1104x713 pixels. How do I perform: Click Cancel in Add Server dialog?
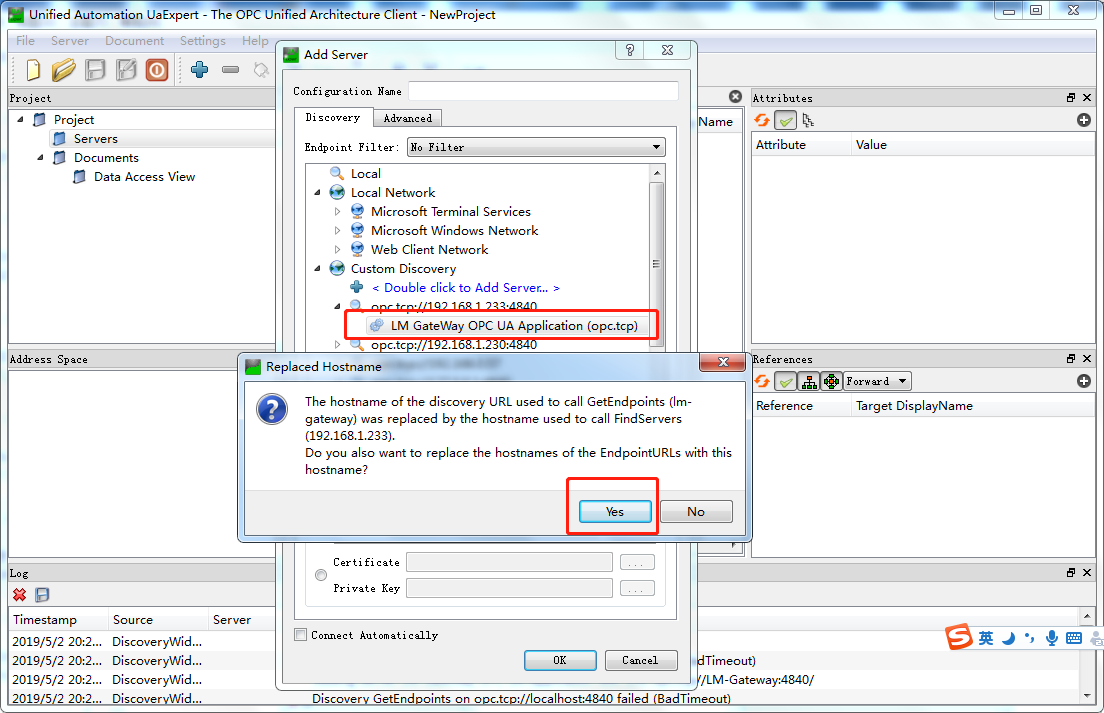(x=640, y=660)
